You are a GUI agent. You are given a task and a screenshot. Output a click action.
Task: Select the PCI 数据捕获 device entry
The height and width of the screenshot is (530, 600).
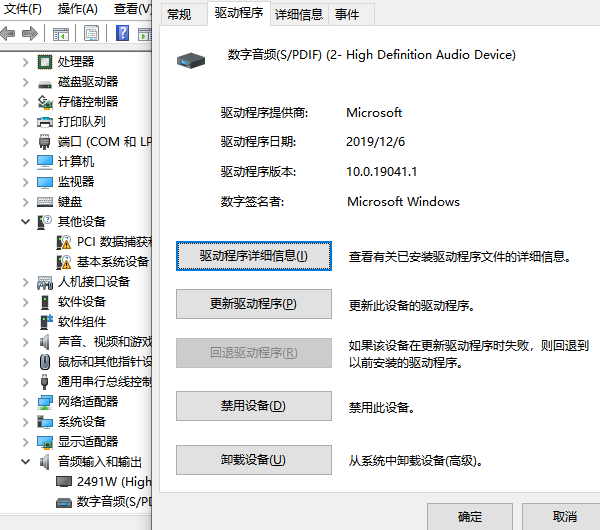tap(114, 242)
